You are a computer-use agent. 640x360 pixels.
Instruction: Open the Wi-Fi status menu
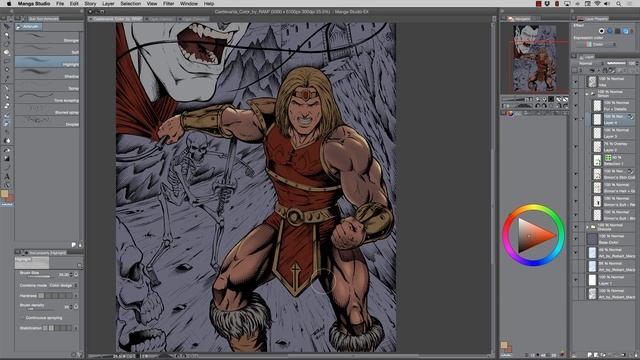[x=597, y=4]
